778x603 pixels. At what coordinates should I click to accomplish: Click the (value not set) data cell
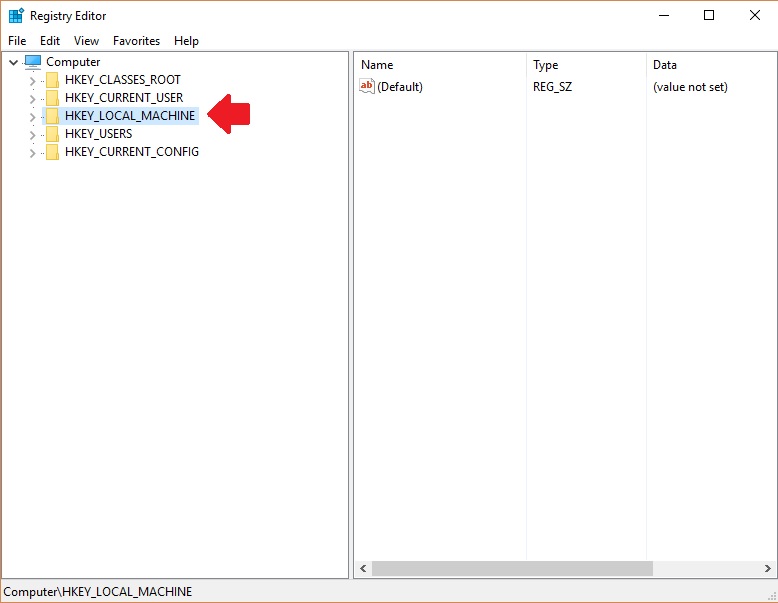pos(690,87)
